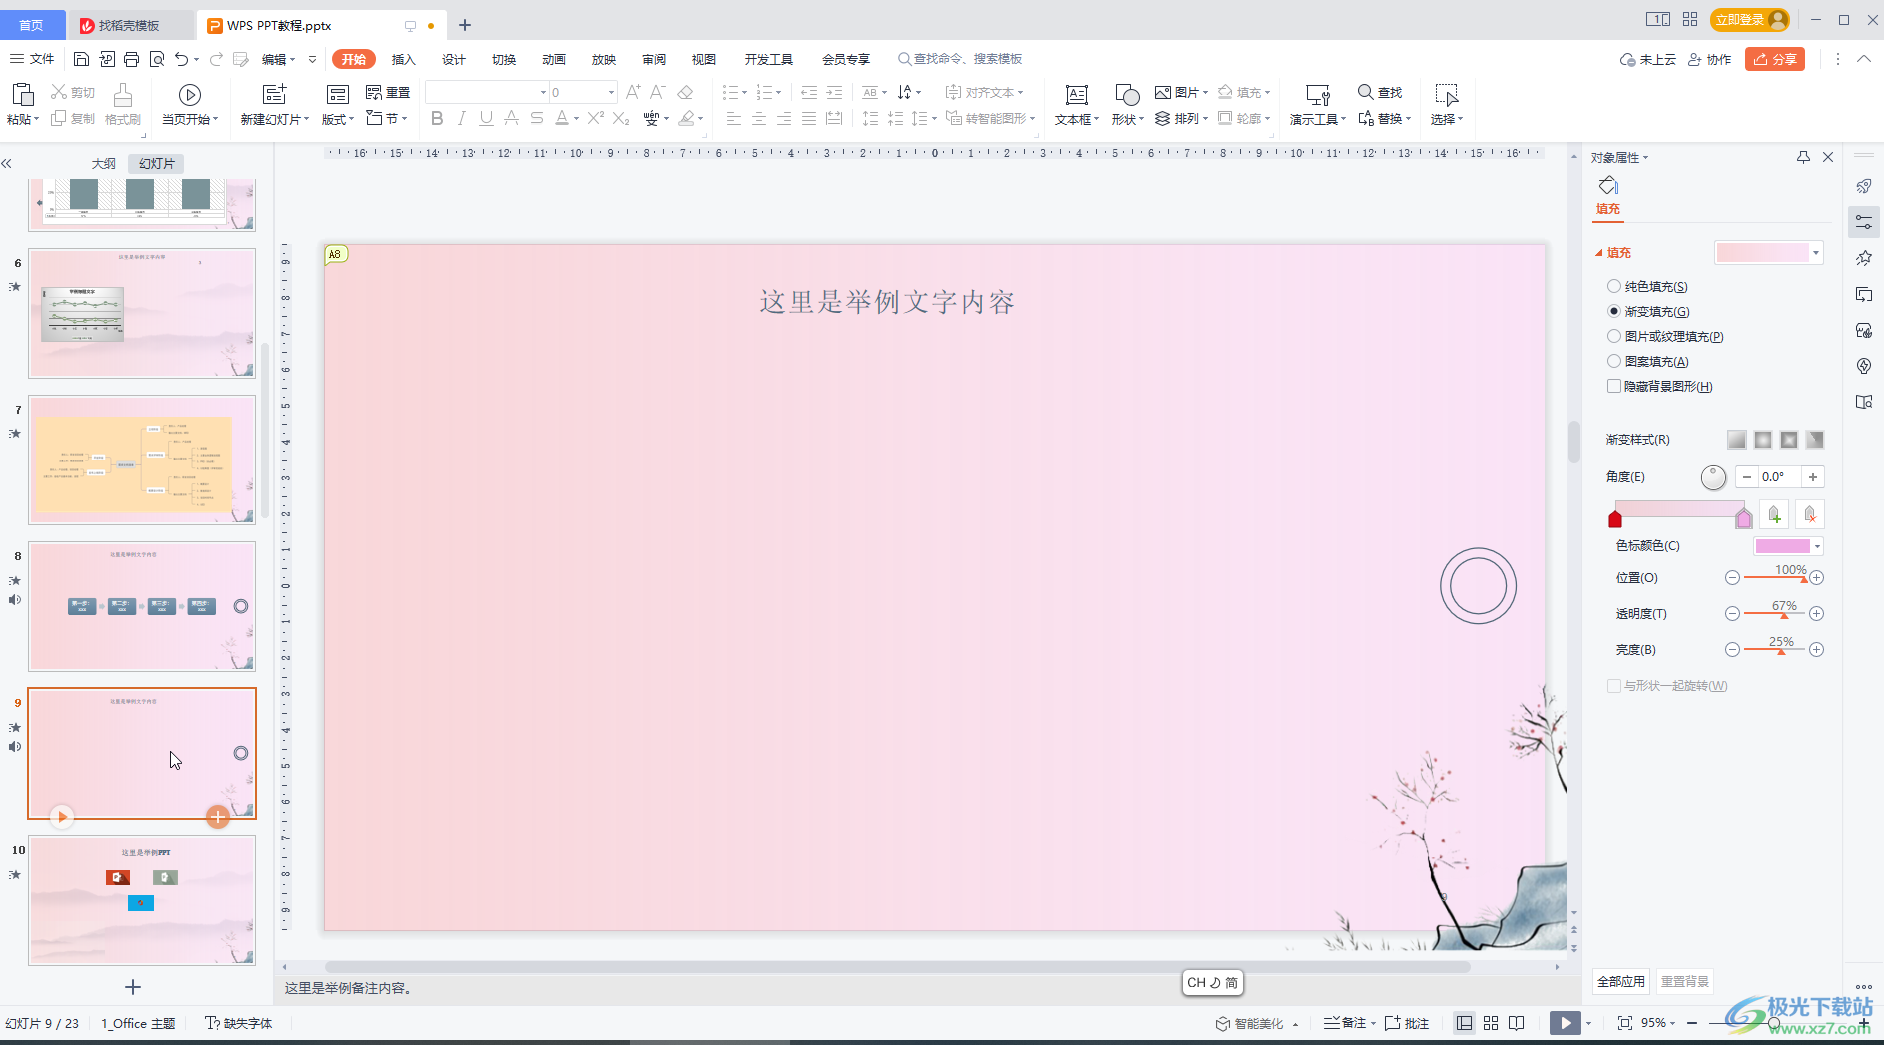The height and width of the screenshot is (1045, 1884).
Task: Open the Review (审阅) tab
Action: coord(654,59)
